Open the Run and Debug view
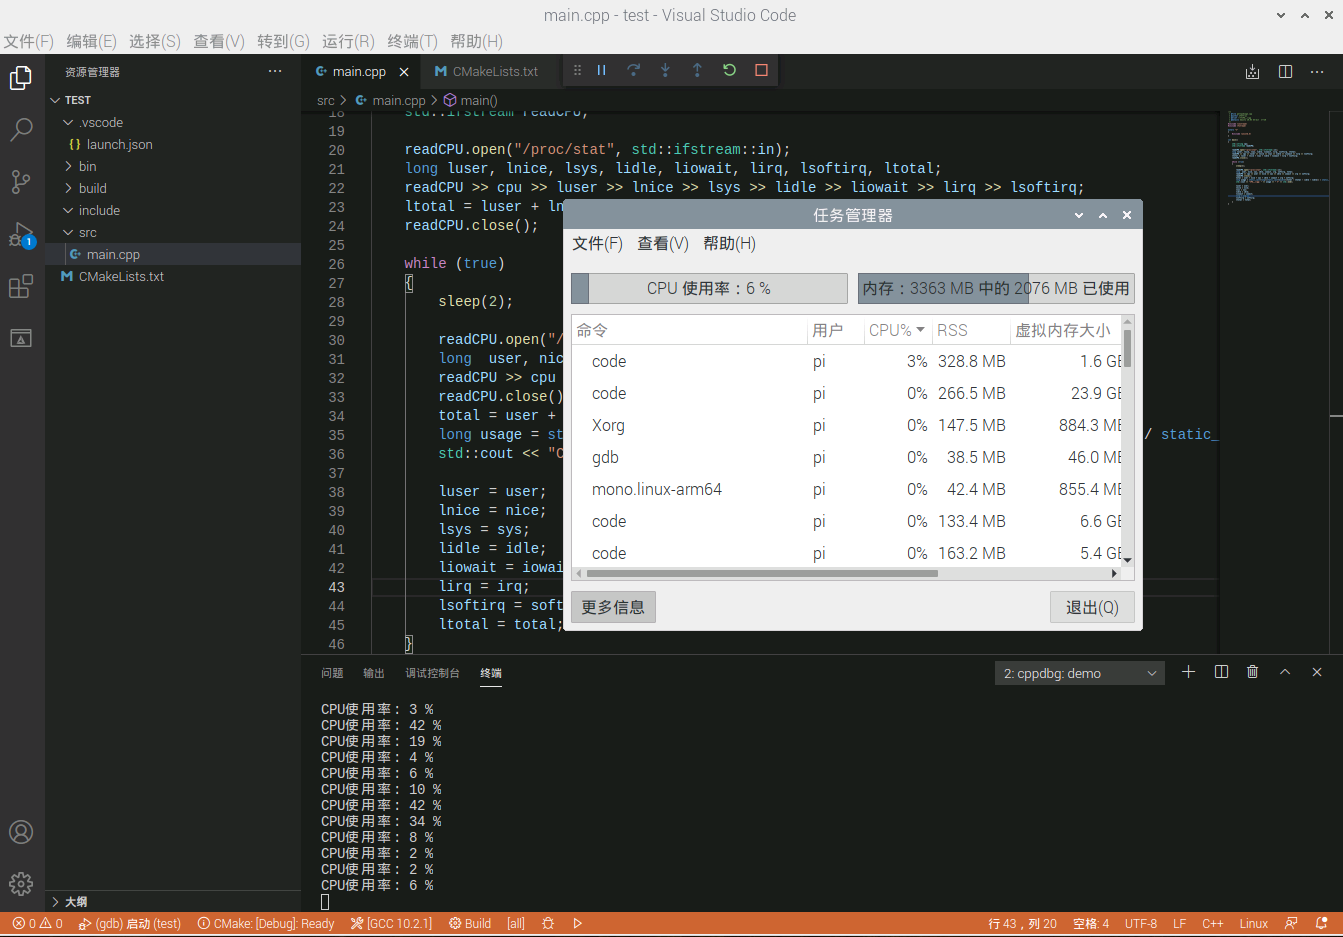 pyautogui.click(x=21, y=235)
